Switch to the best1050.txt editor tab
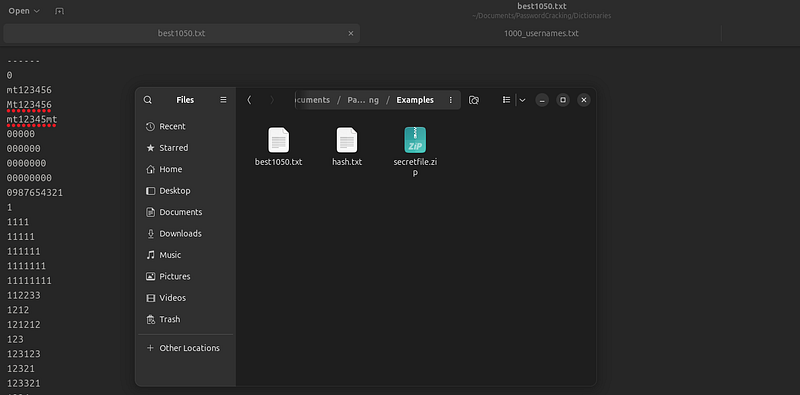800x395 pixels. click(181, 34)
